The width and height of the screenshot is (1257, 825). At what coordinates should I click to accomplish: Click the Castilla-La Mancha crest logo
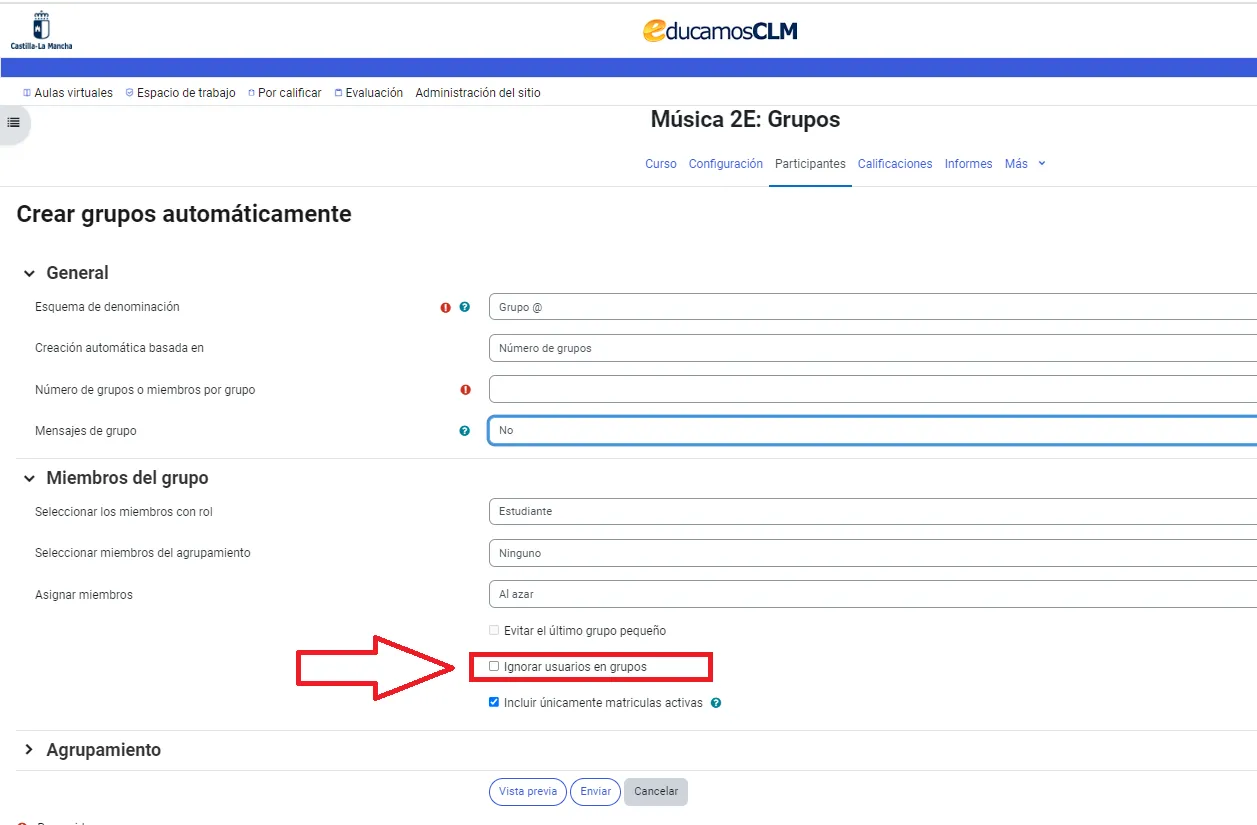[41, 30]
